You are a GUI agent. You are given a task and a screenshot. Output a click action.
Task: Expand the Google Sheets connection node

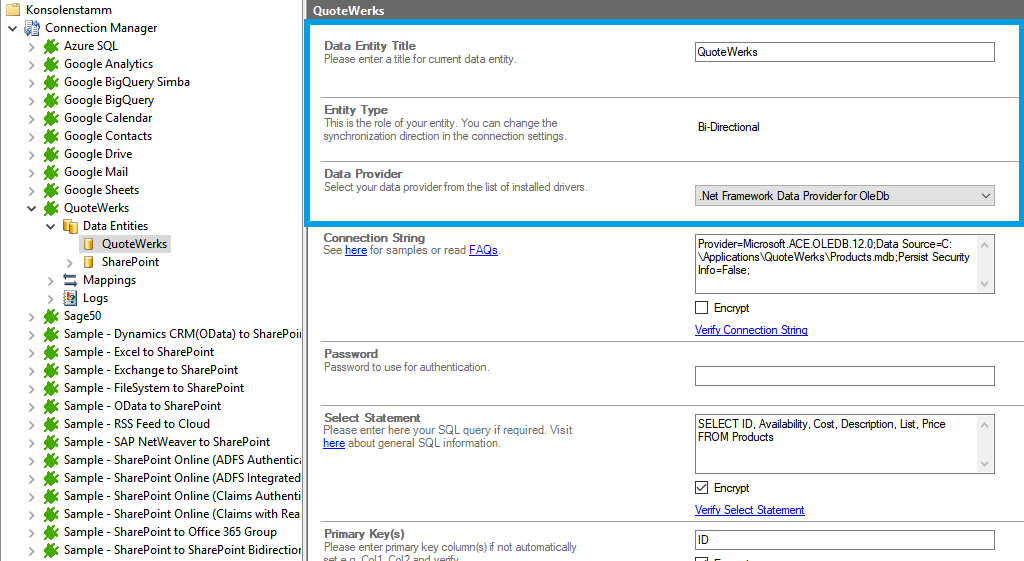pos(31,190)
